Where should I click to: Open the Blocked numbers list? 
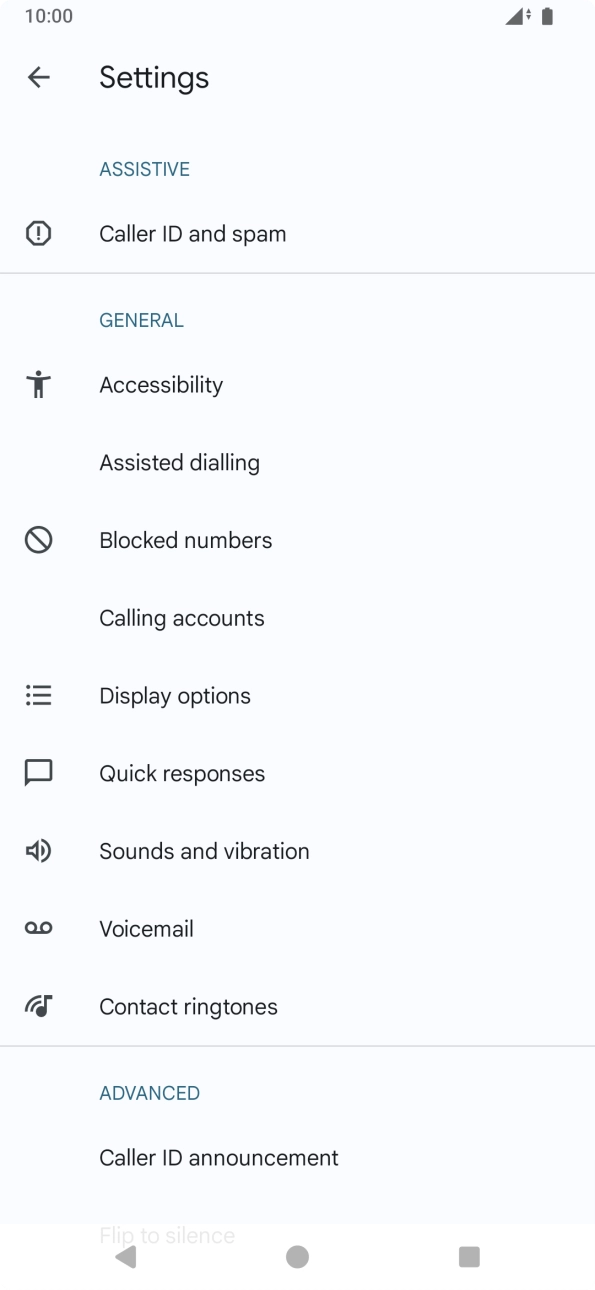186,539
